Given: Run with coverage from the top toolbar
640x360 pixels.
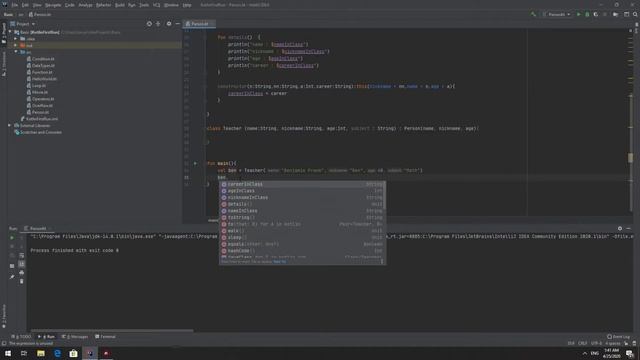Looking at the screenshot, I should click(596, 14).
